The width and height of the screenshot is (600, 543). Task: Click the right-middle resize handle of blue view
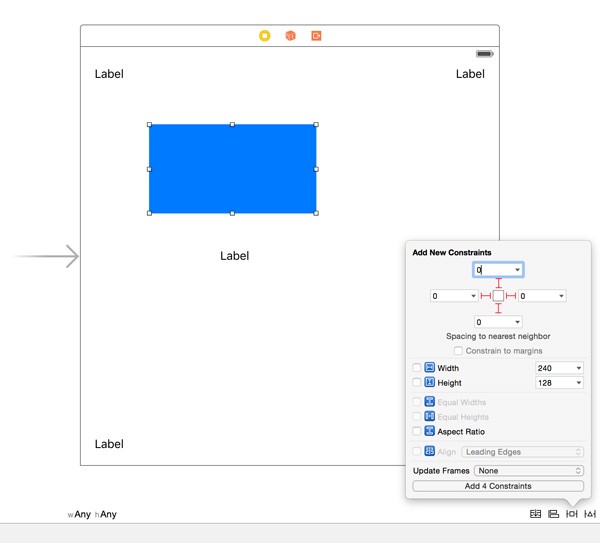pos(316,169)
